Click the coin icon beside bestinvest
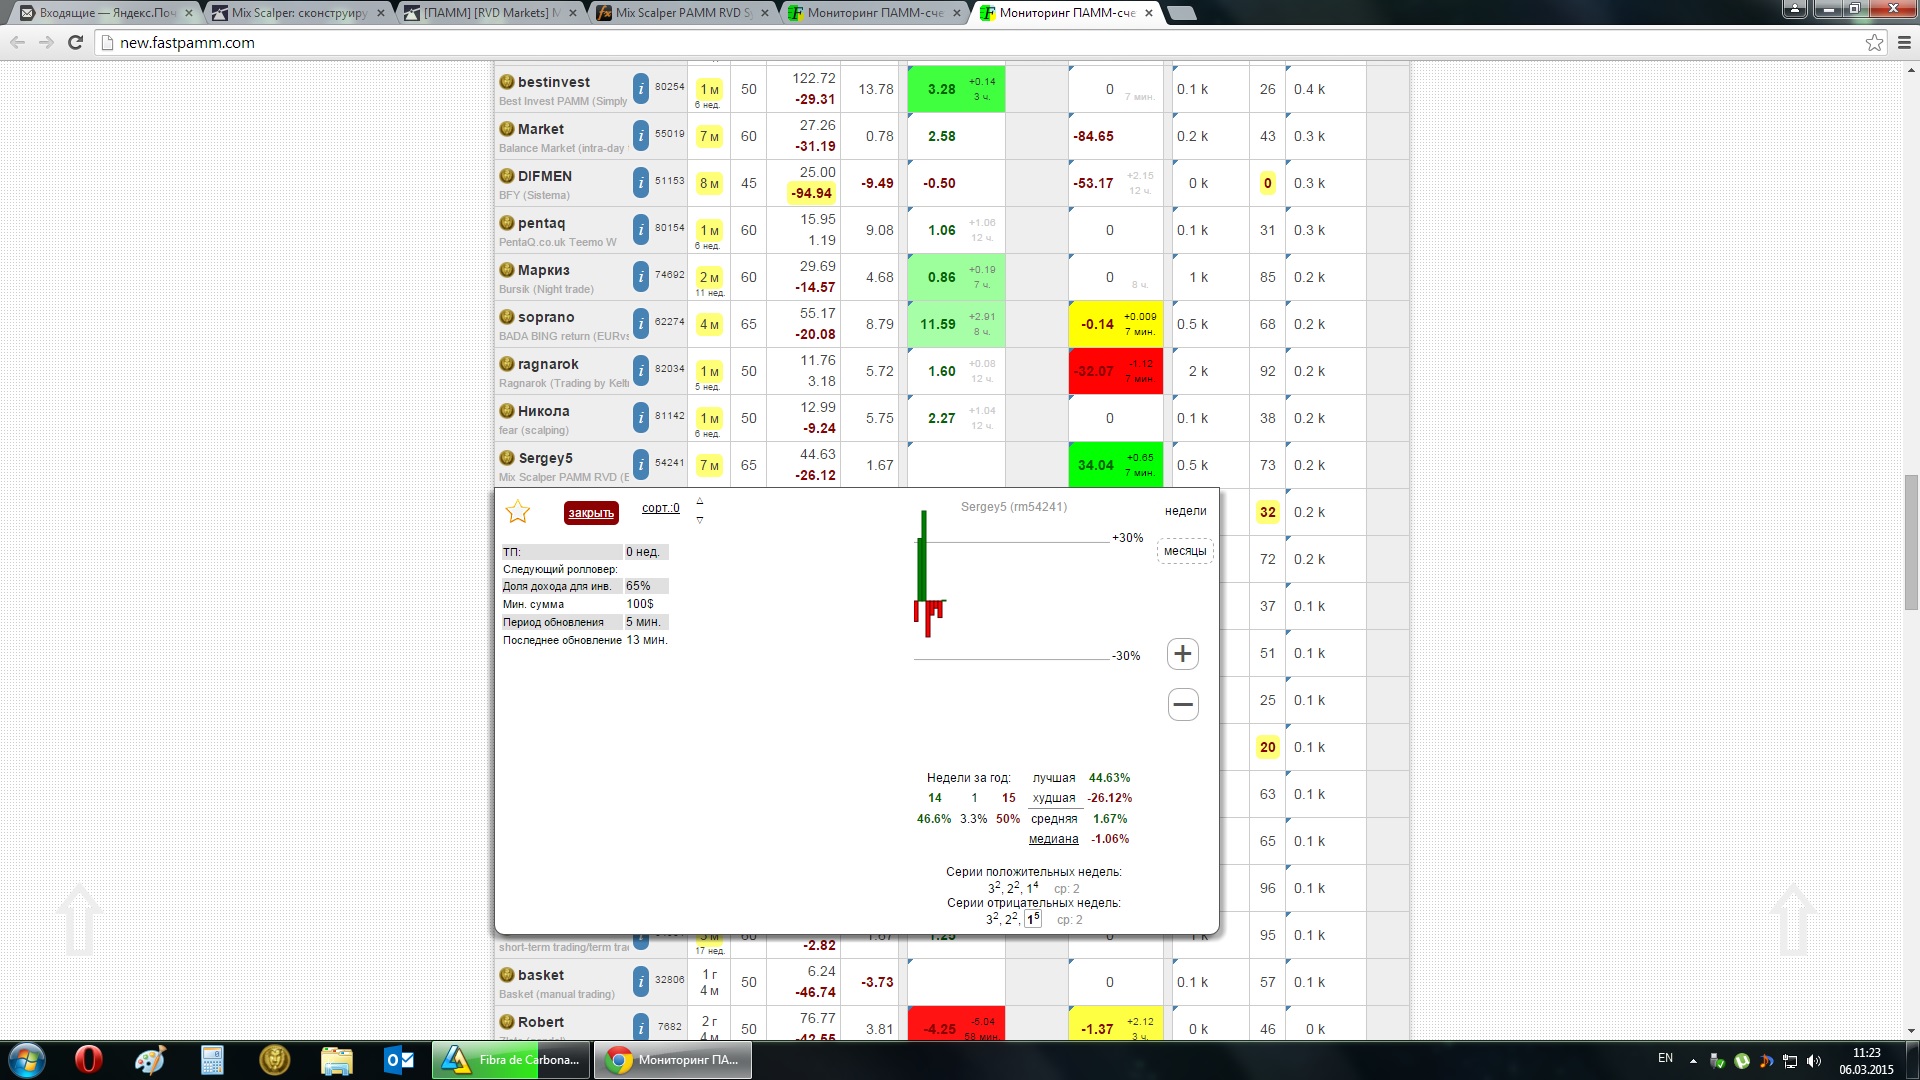 [507, 82]
